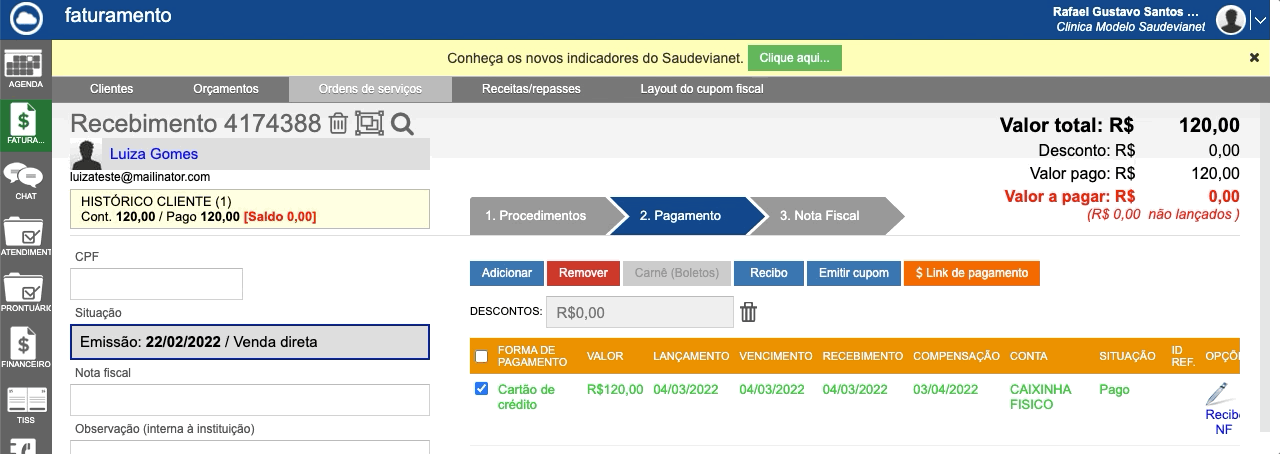The image size is (1280, 454).
Task: Click the Valor a pagar red label
Action: (1069, 197)
